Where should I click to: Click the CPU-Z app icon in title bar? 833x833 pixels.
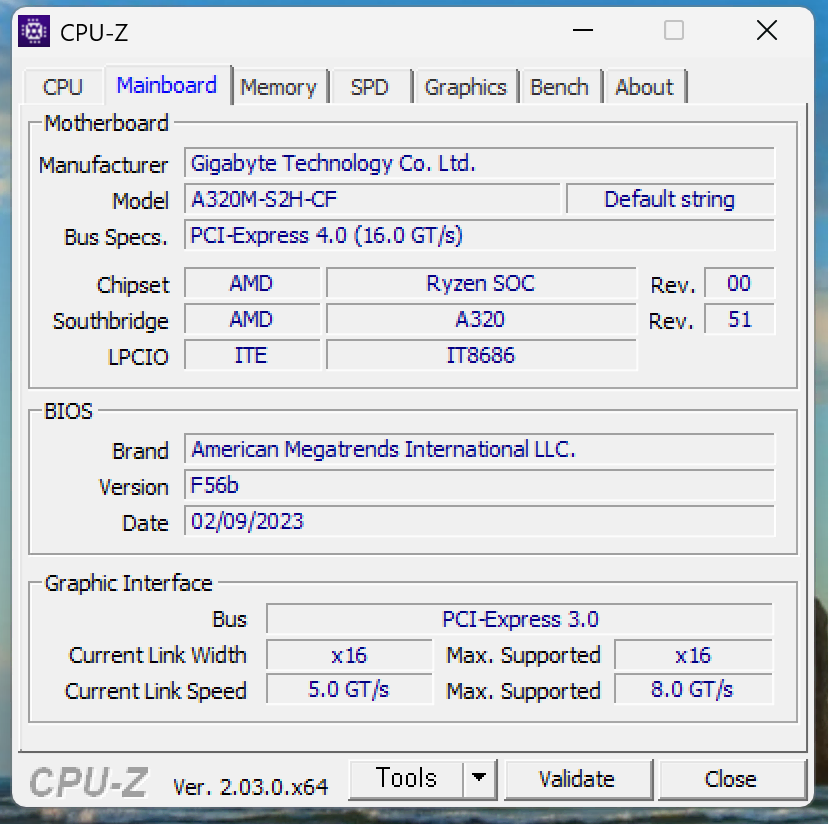pos(34,31)
